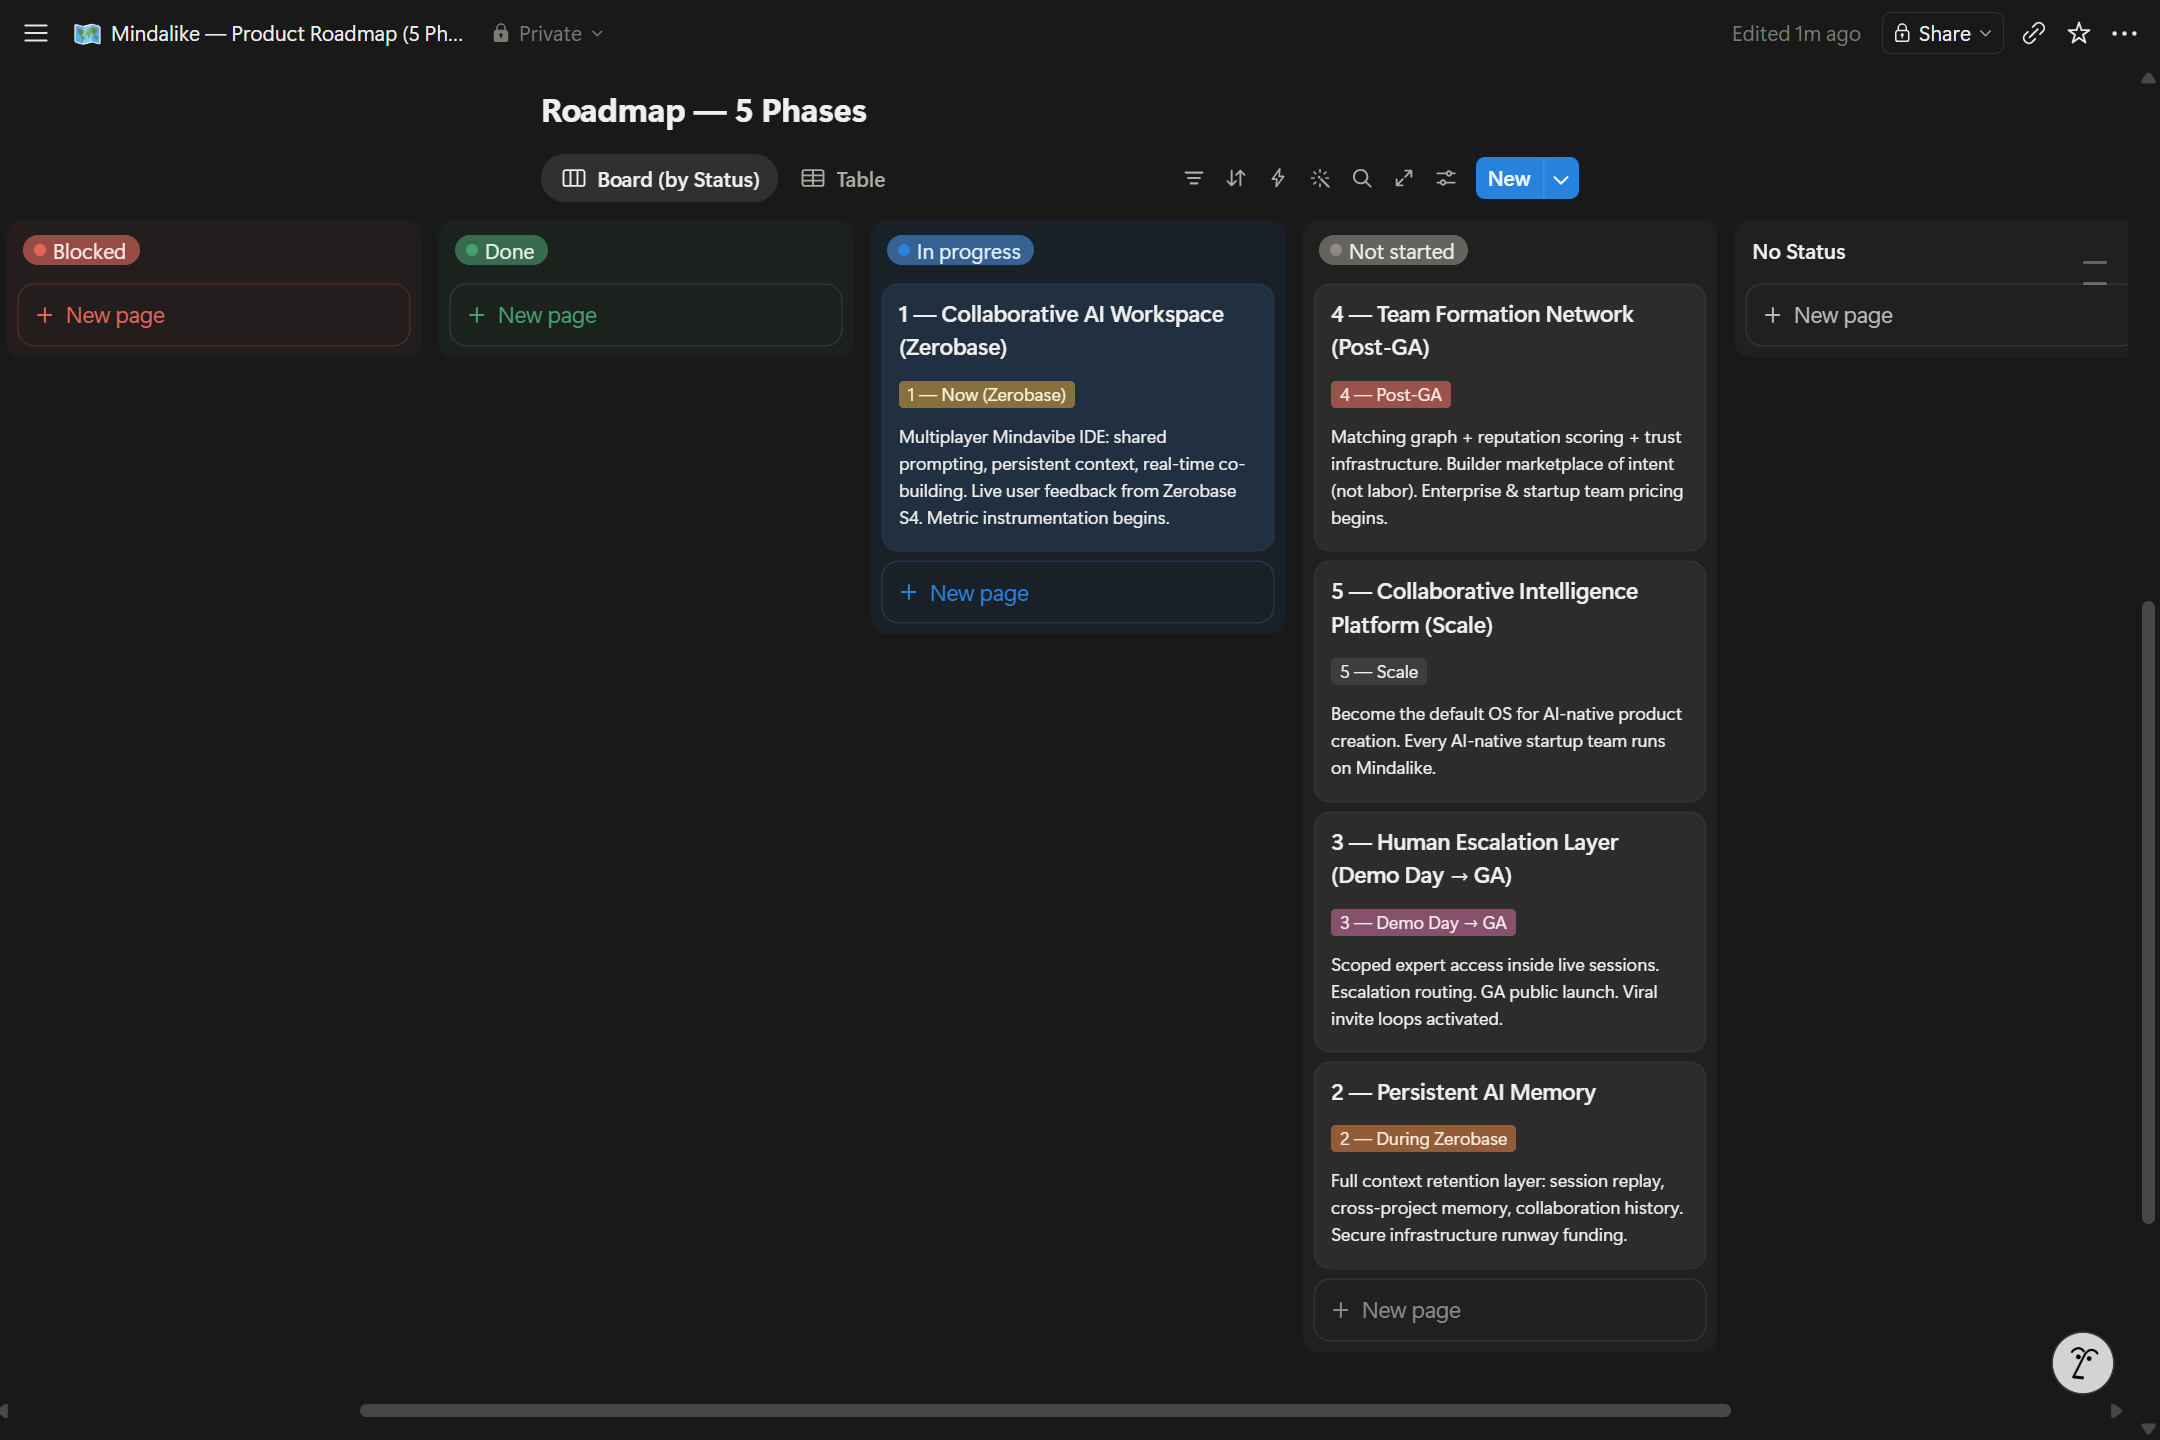The height and width of the screenshot is (1440, 2160).
Task: Click the hide-column dash in No Status
Action: coord(2095,262)
